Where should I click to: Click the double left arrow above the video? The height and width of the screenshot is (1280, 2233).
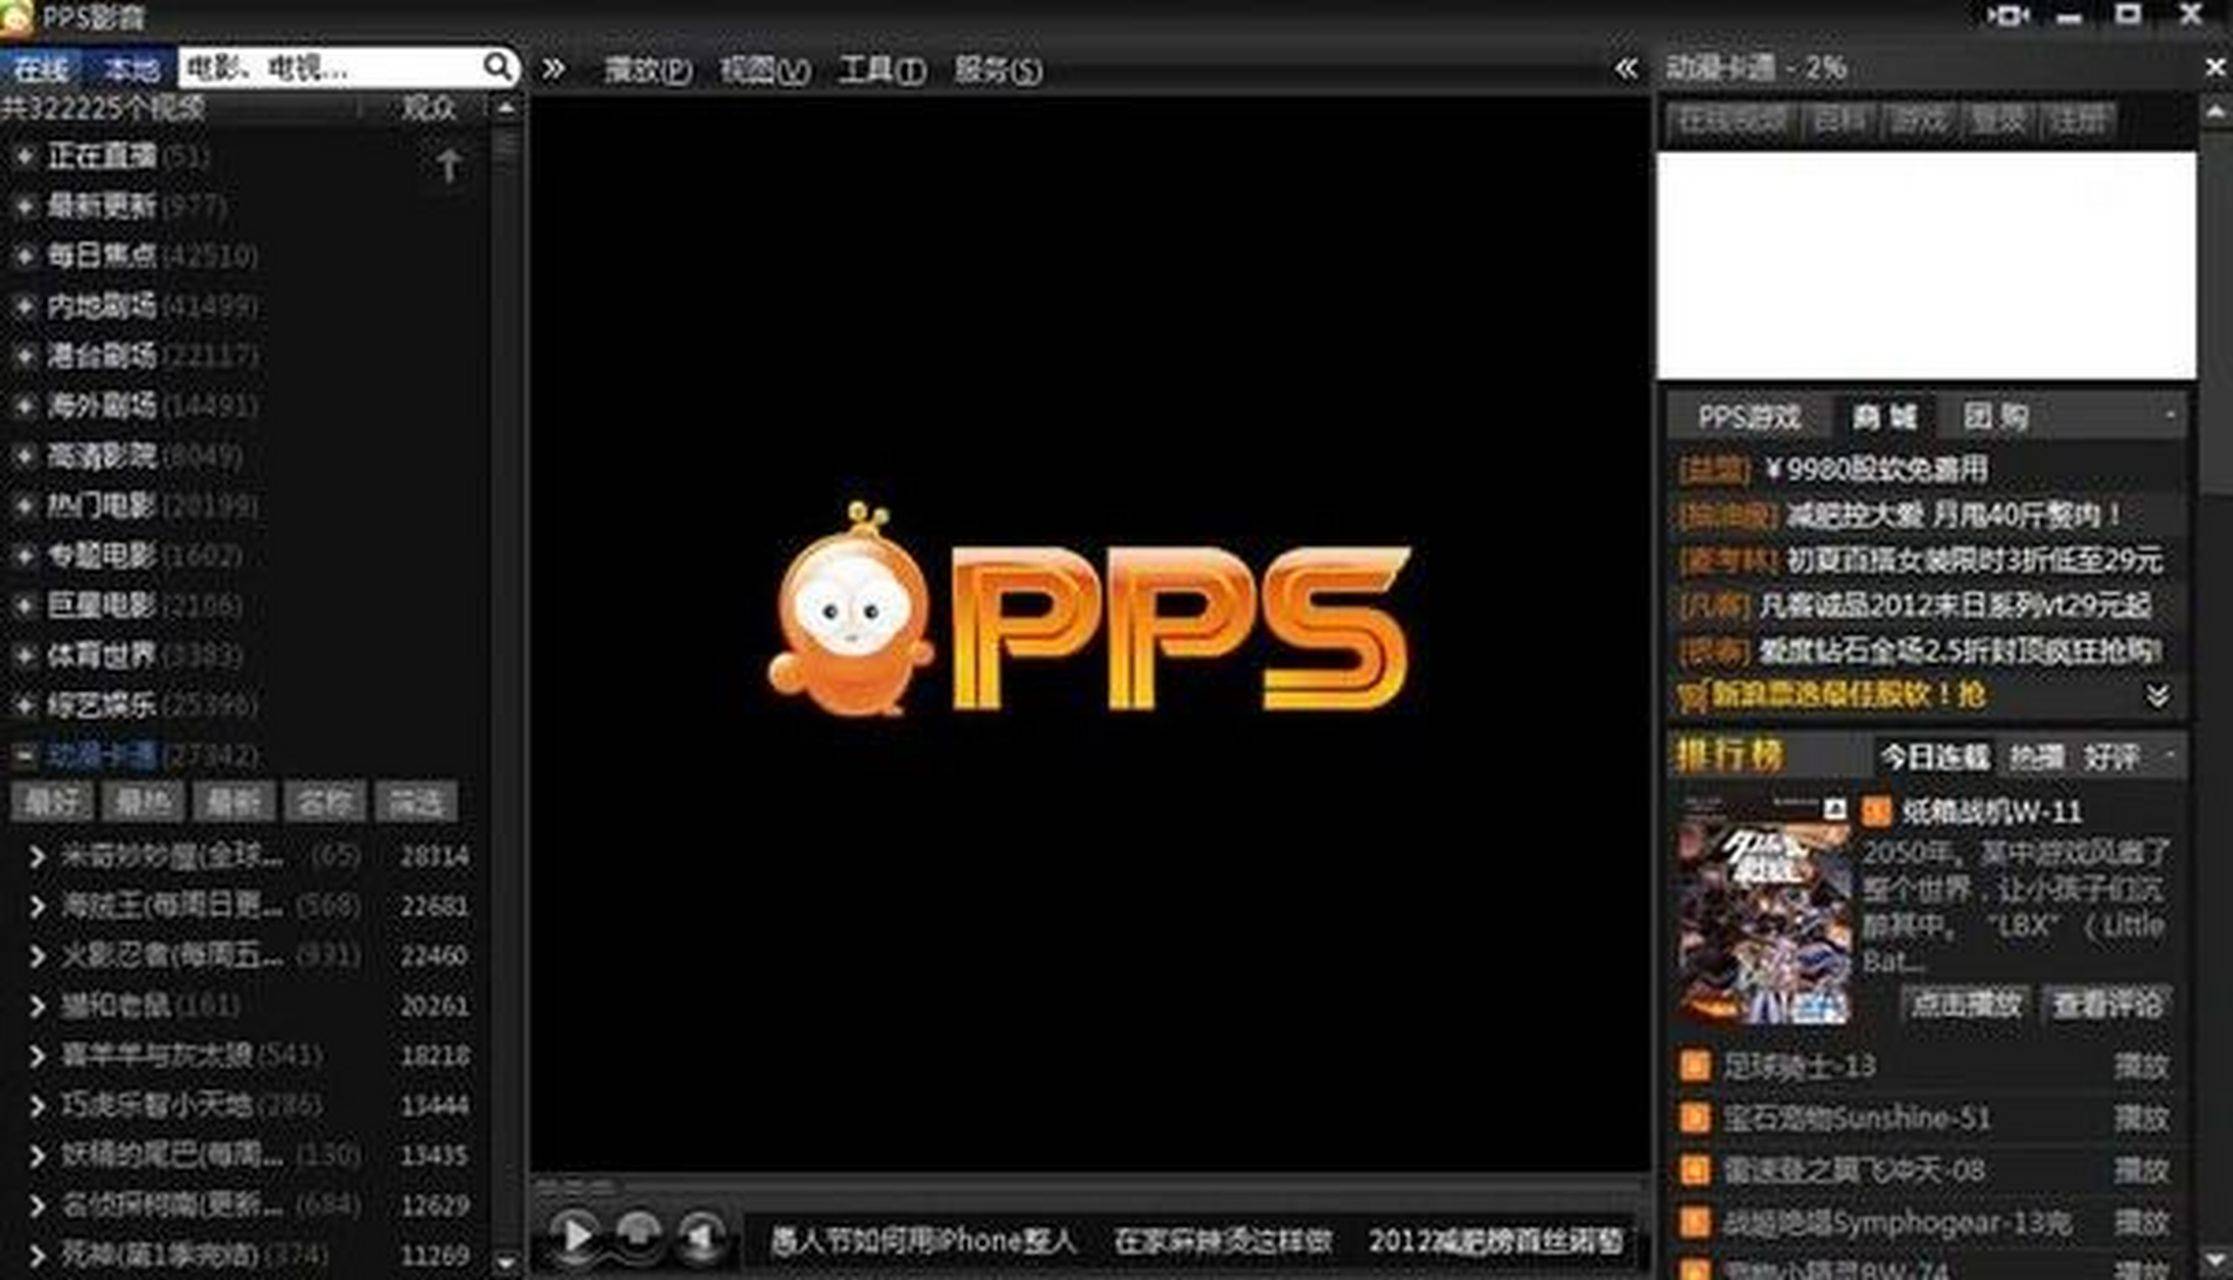tap(1626, 68)
